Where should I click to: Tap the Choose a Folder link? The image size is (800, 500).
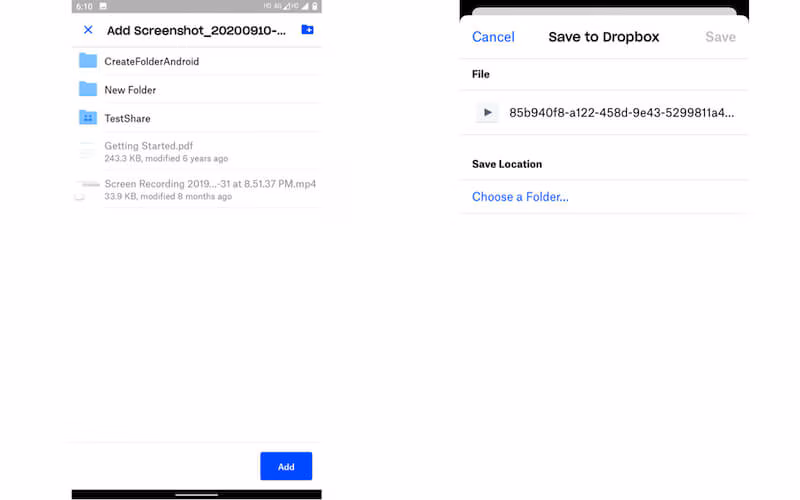520,197
